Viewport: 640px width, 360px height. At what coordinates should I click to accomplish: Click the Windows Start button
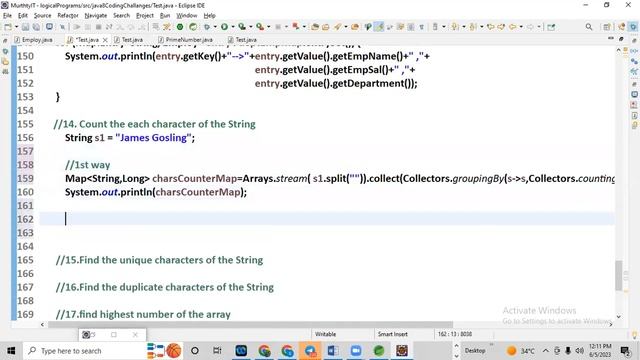[x=11, y=351]
